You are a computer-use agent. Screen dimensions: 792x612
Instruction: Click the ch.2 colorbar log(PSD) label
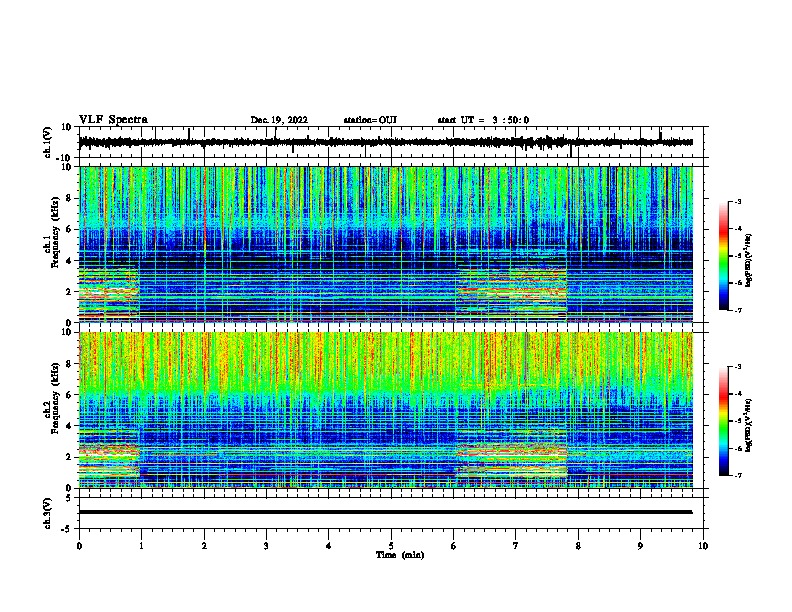(x=748, y=425)
